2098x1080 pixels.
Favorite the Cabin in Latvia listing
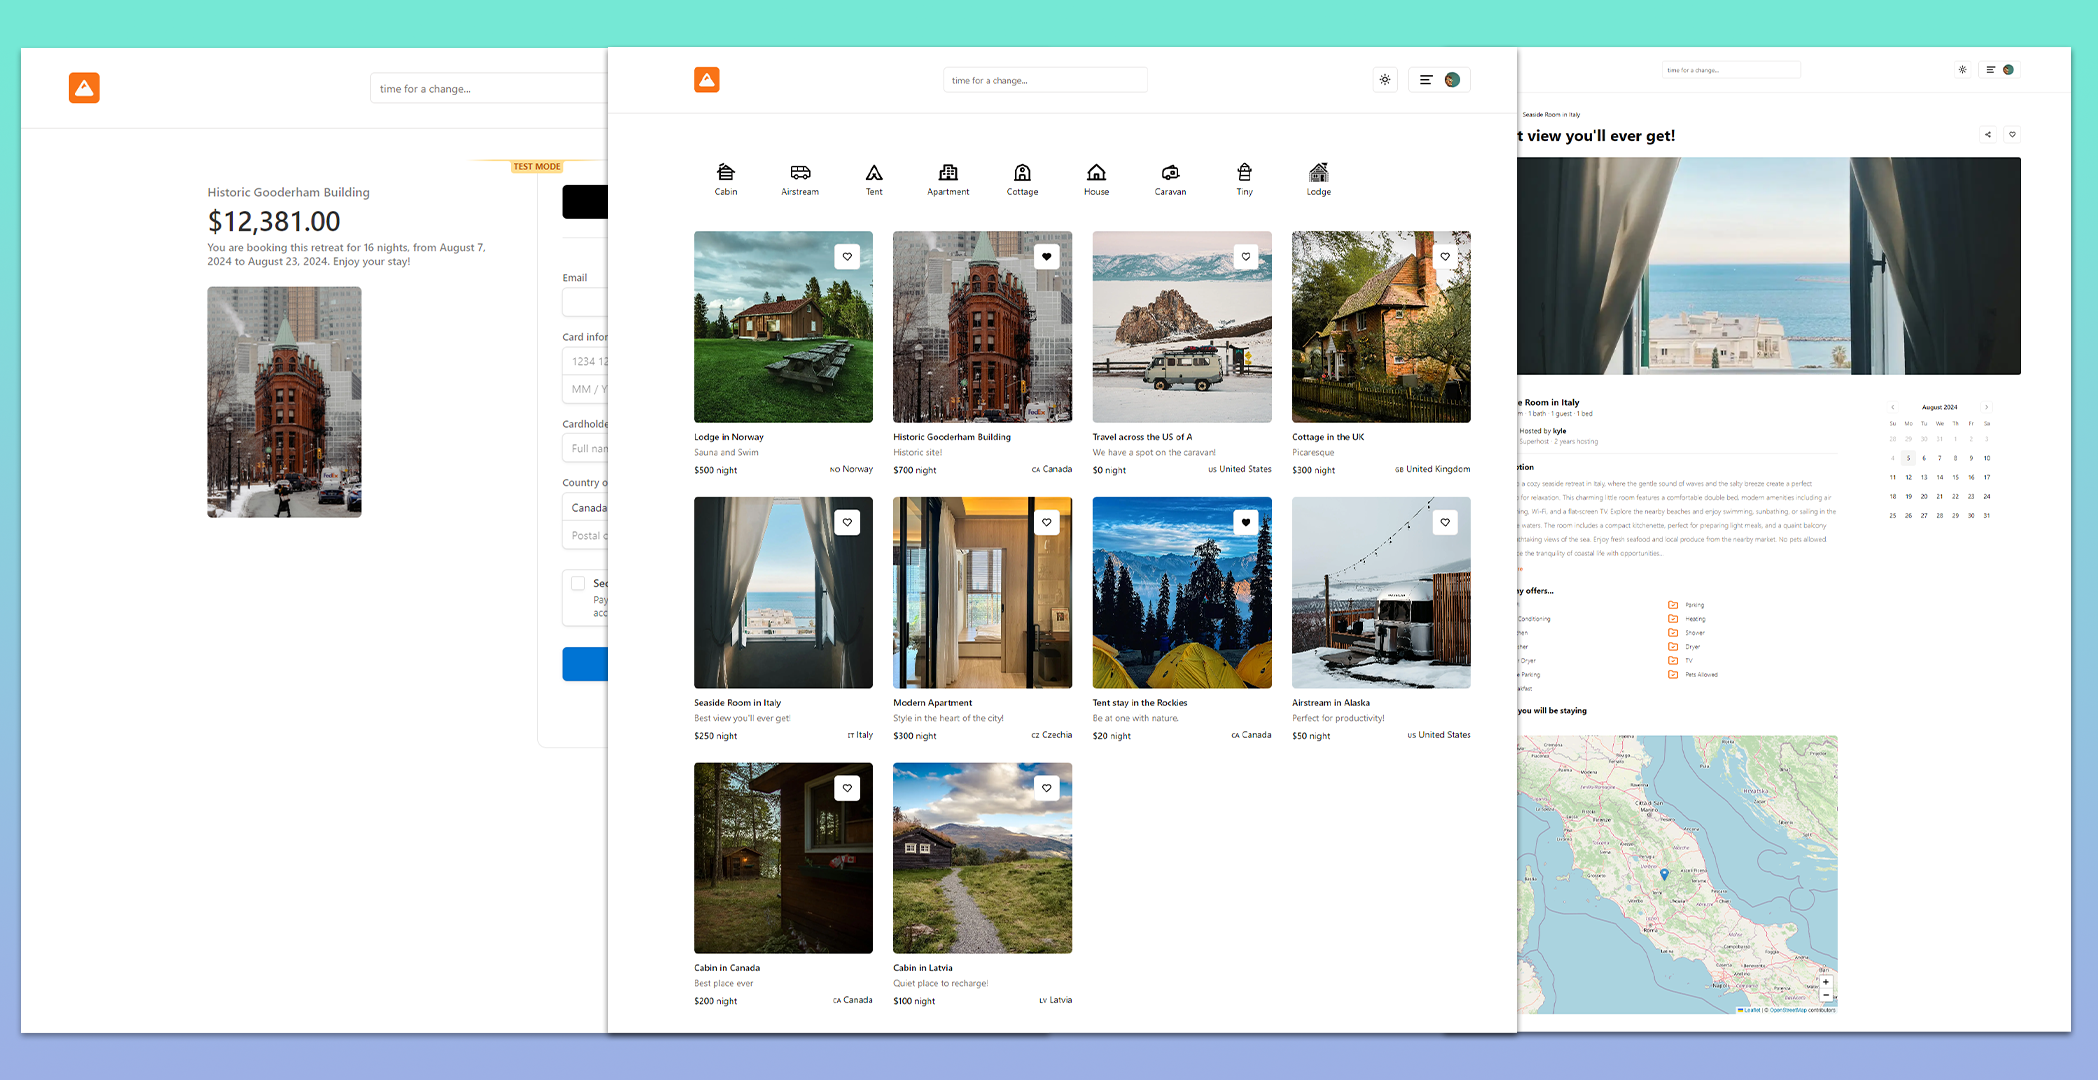[x=1046, y=788]
